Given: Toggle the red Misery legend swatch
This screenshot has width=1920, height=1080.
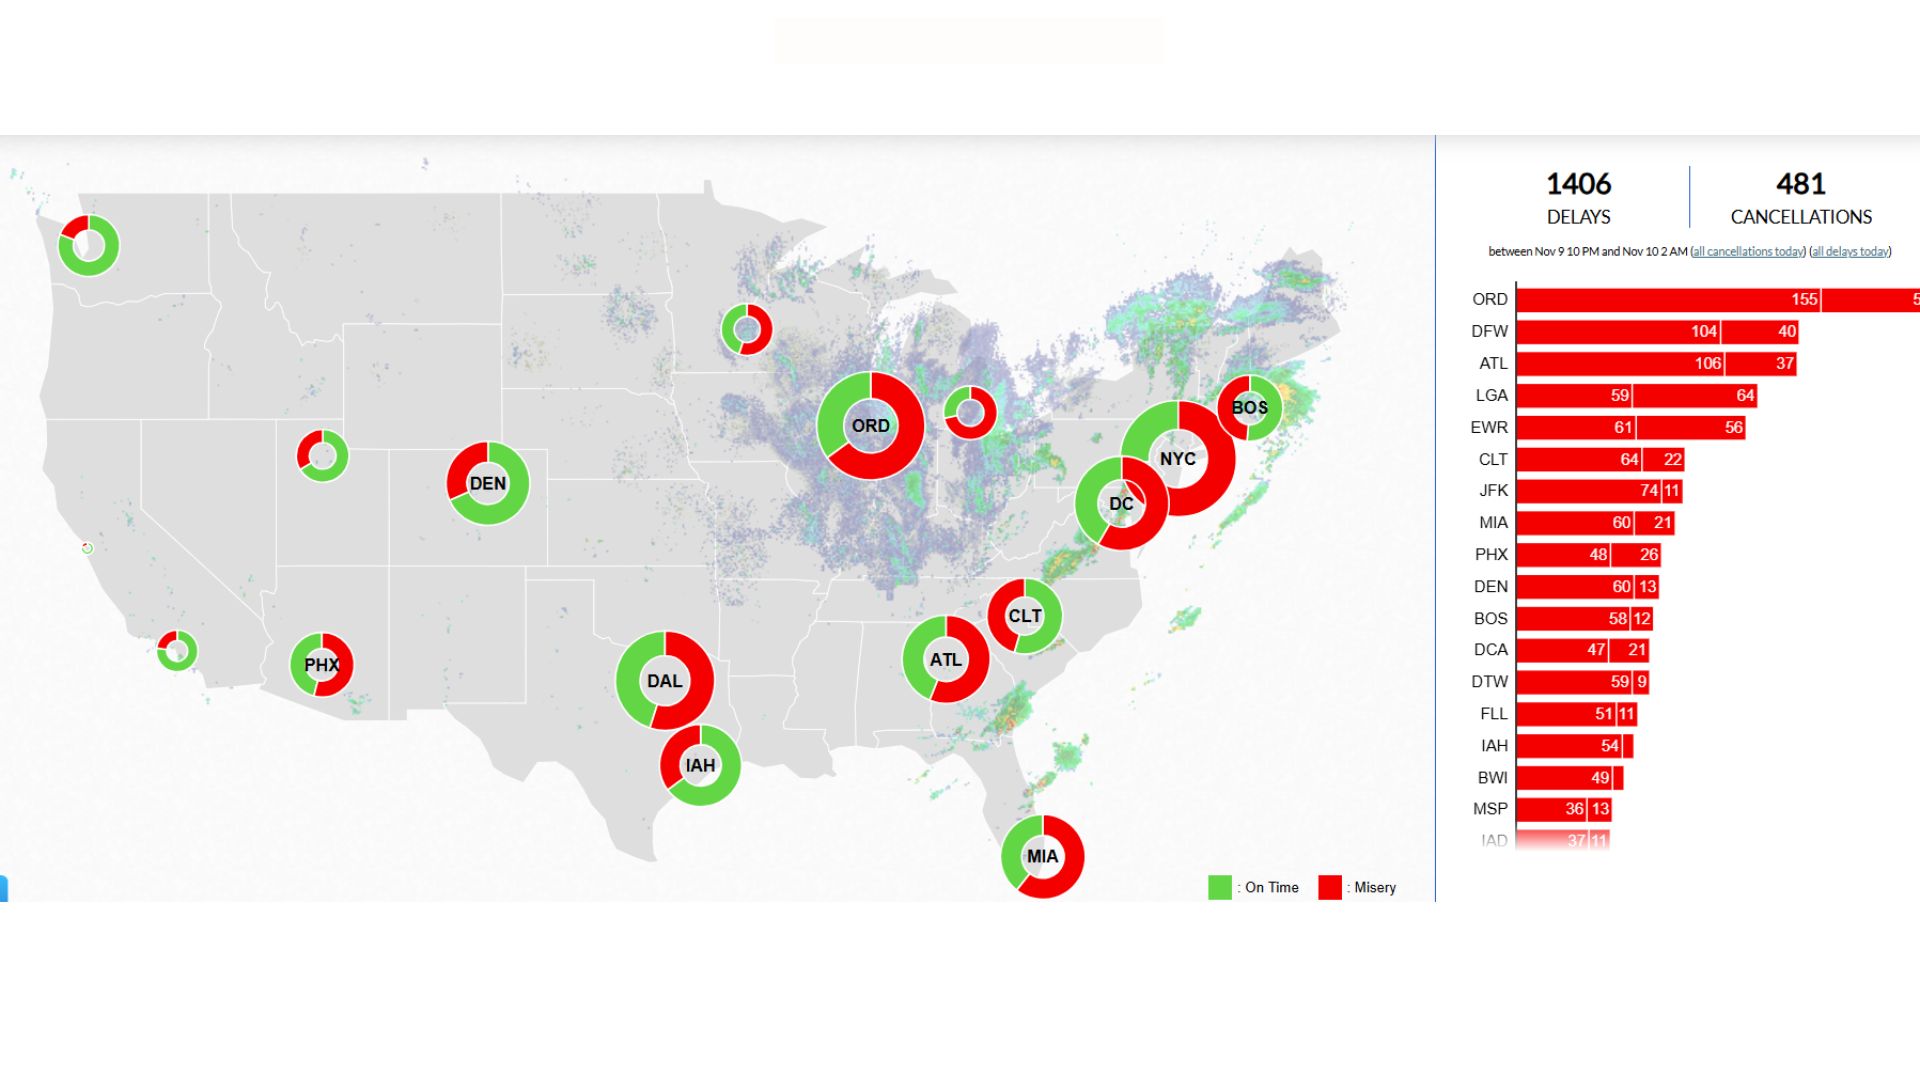Looking at the screenshot, I should click(x=1329, y=886).
